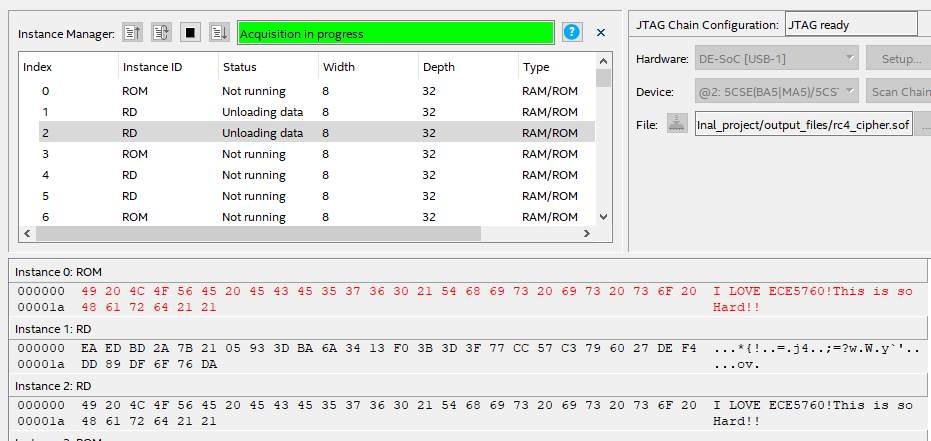The image size is (931, 441).
Task: Click Write Data to In-System Memory icon
Action: (x=219, y=33)
